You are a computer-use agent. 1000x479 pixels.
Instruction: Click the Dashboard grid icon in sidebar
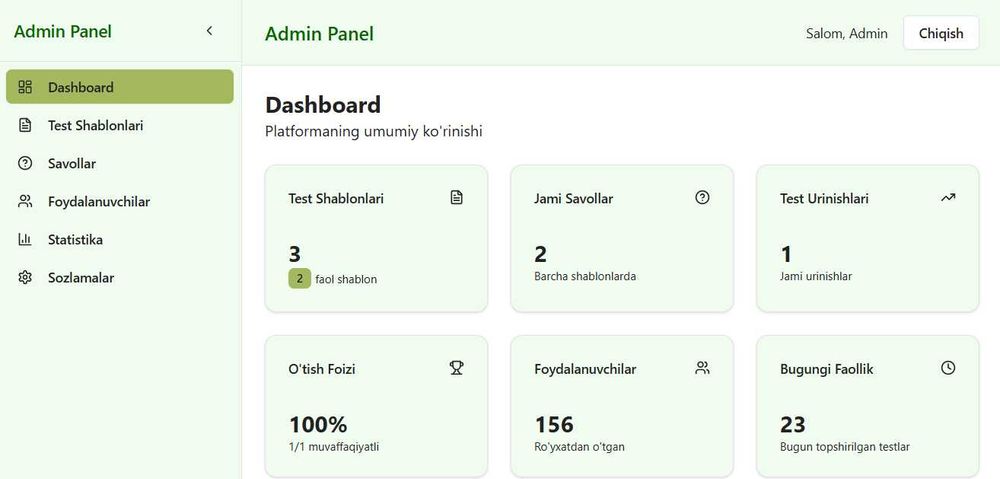[26, 87]
